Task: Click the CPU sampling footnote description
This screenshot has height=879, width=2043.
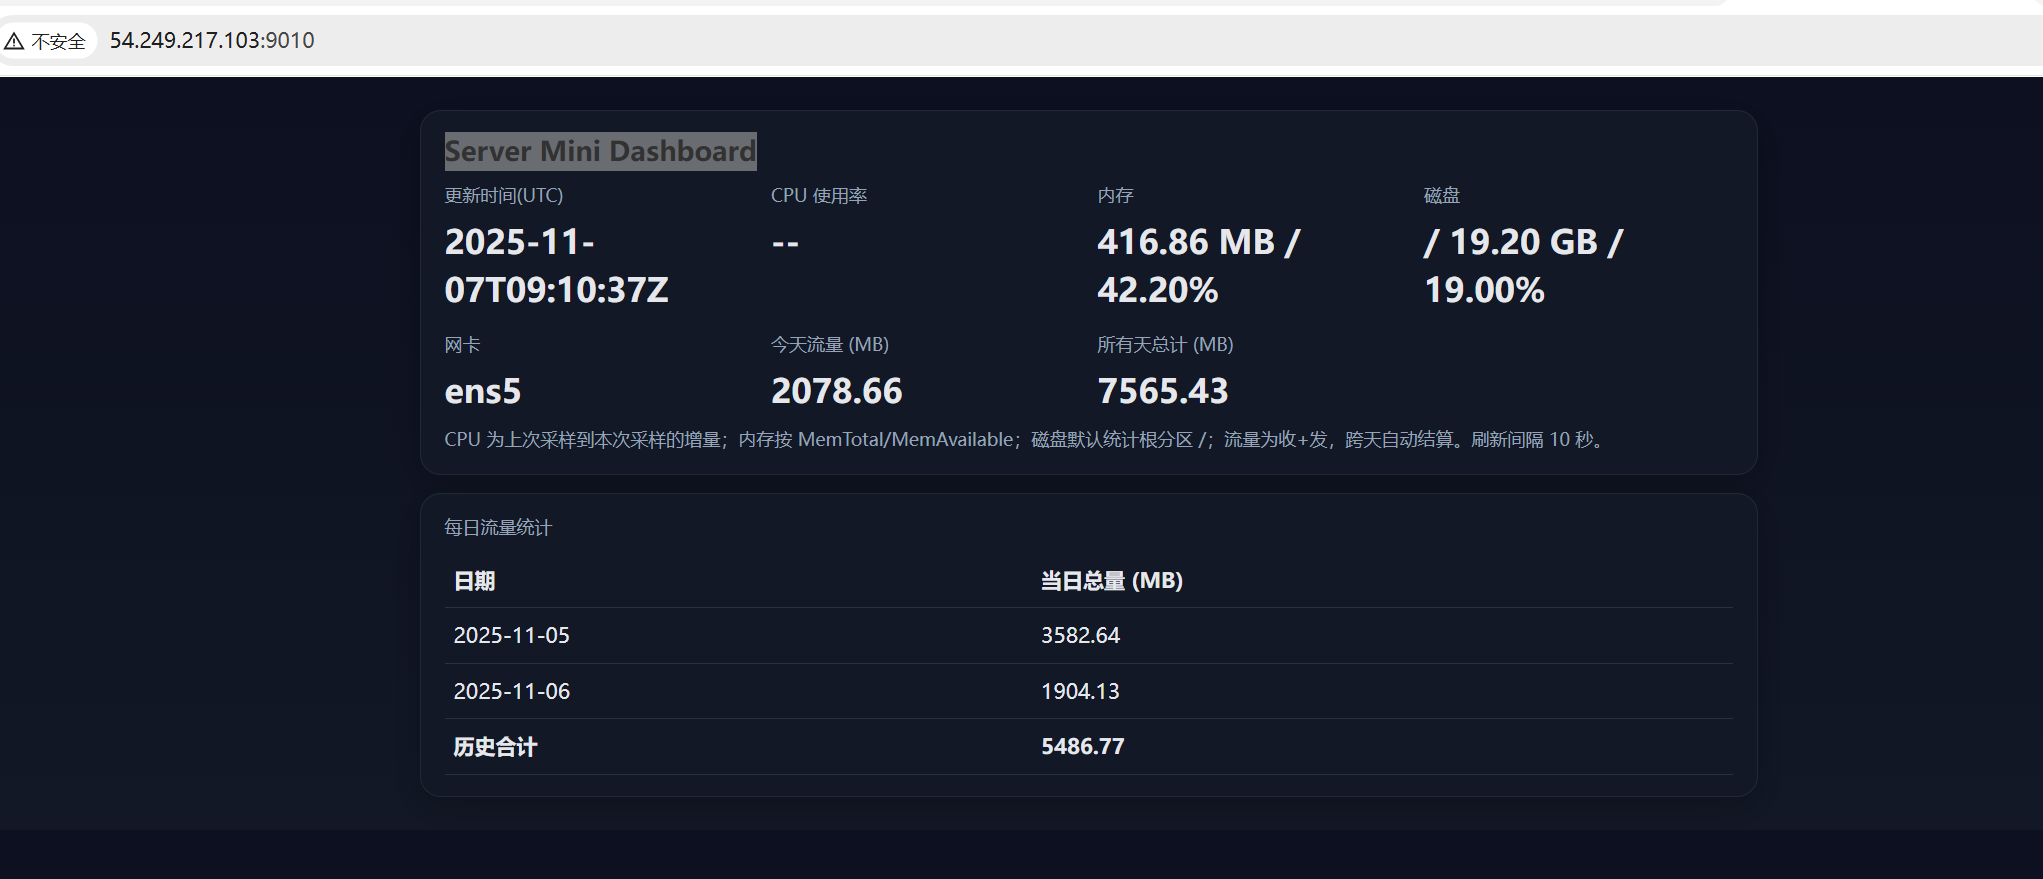Action: [x=1026, y=440]
